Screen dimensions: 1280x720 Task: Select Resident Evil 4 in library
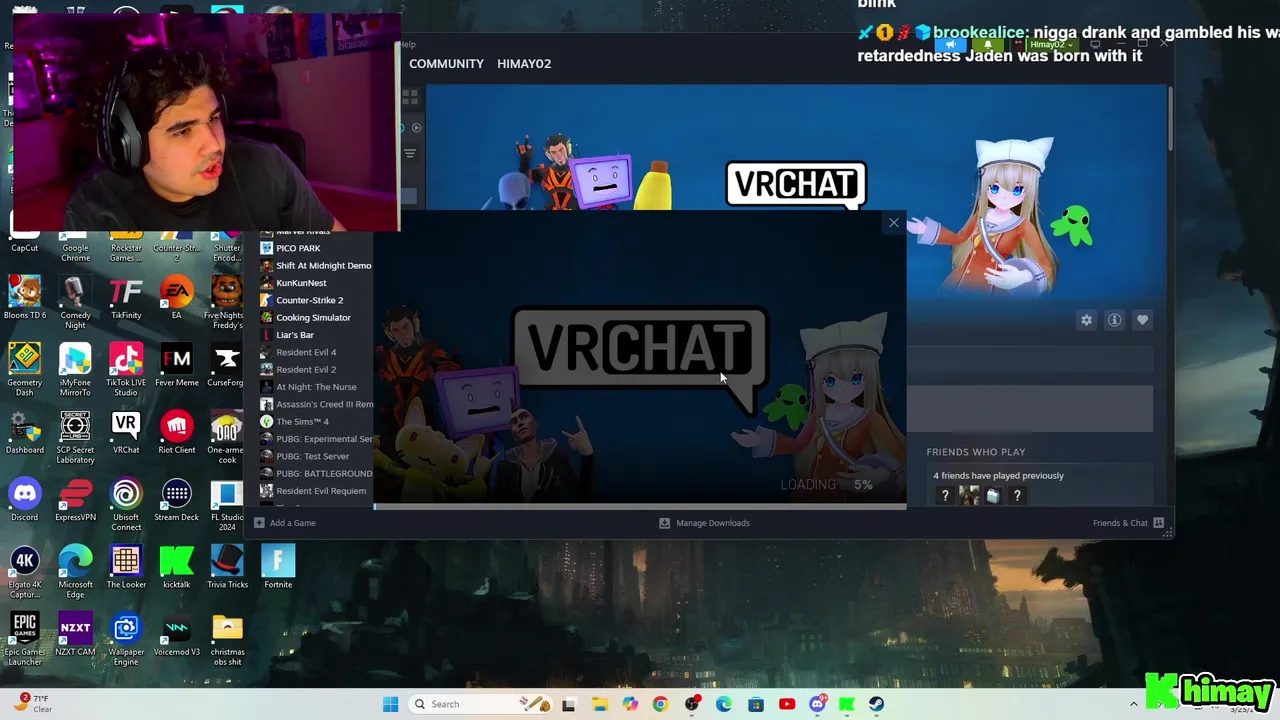(x=298, y=352)
